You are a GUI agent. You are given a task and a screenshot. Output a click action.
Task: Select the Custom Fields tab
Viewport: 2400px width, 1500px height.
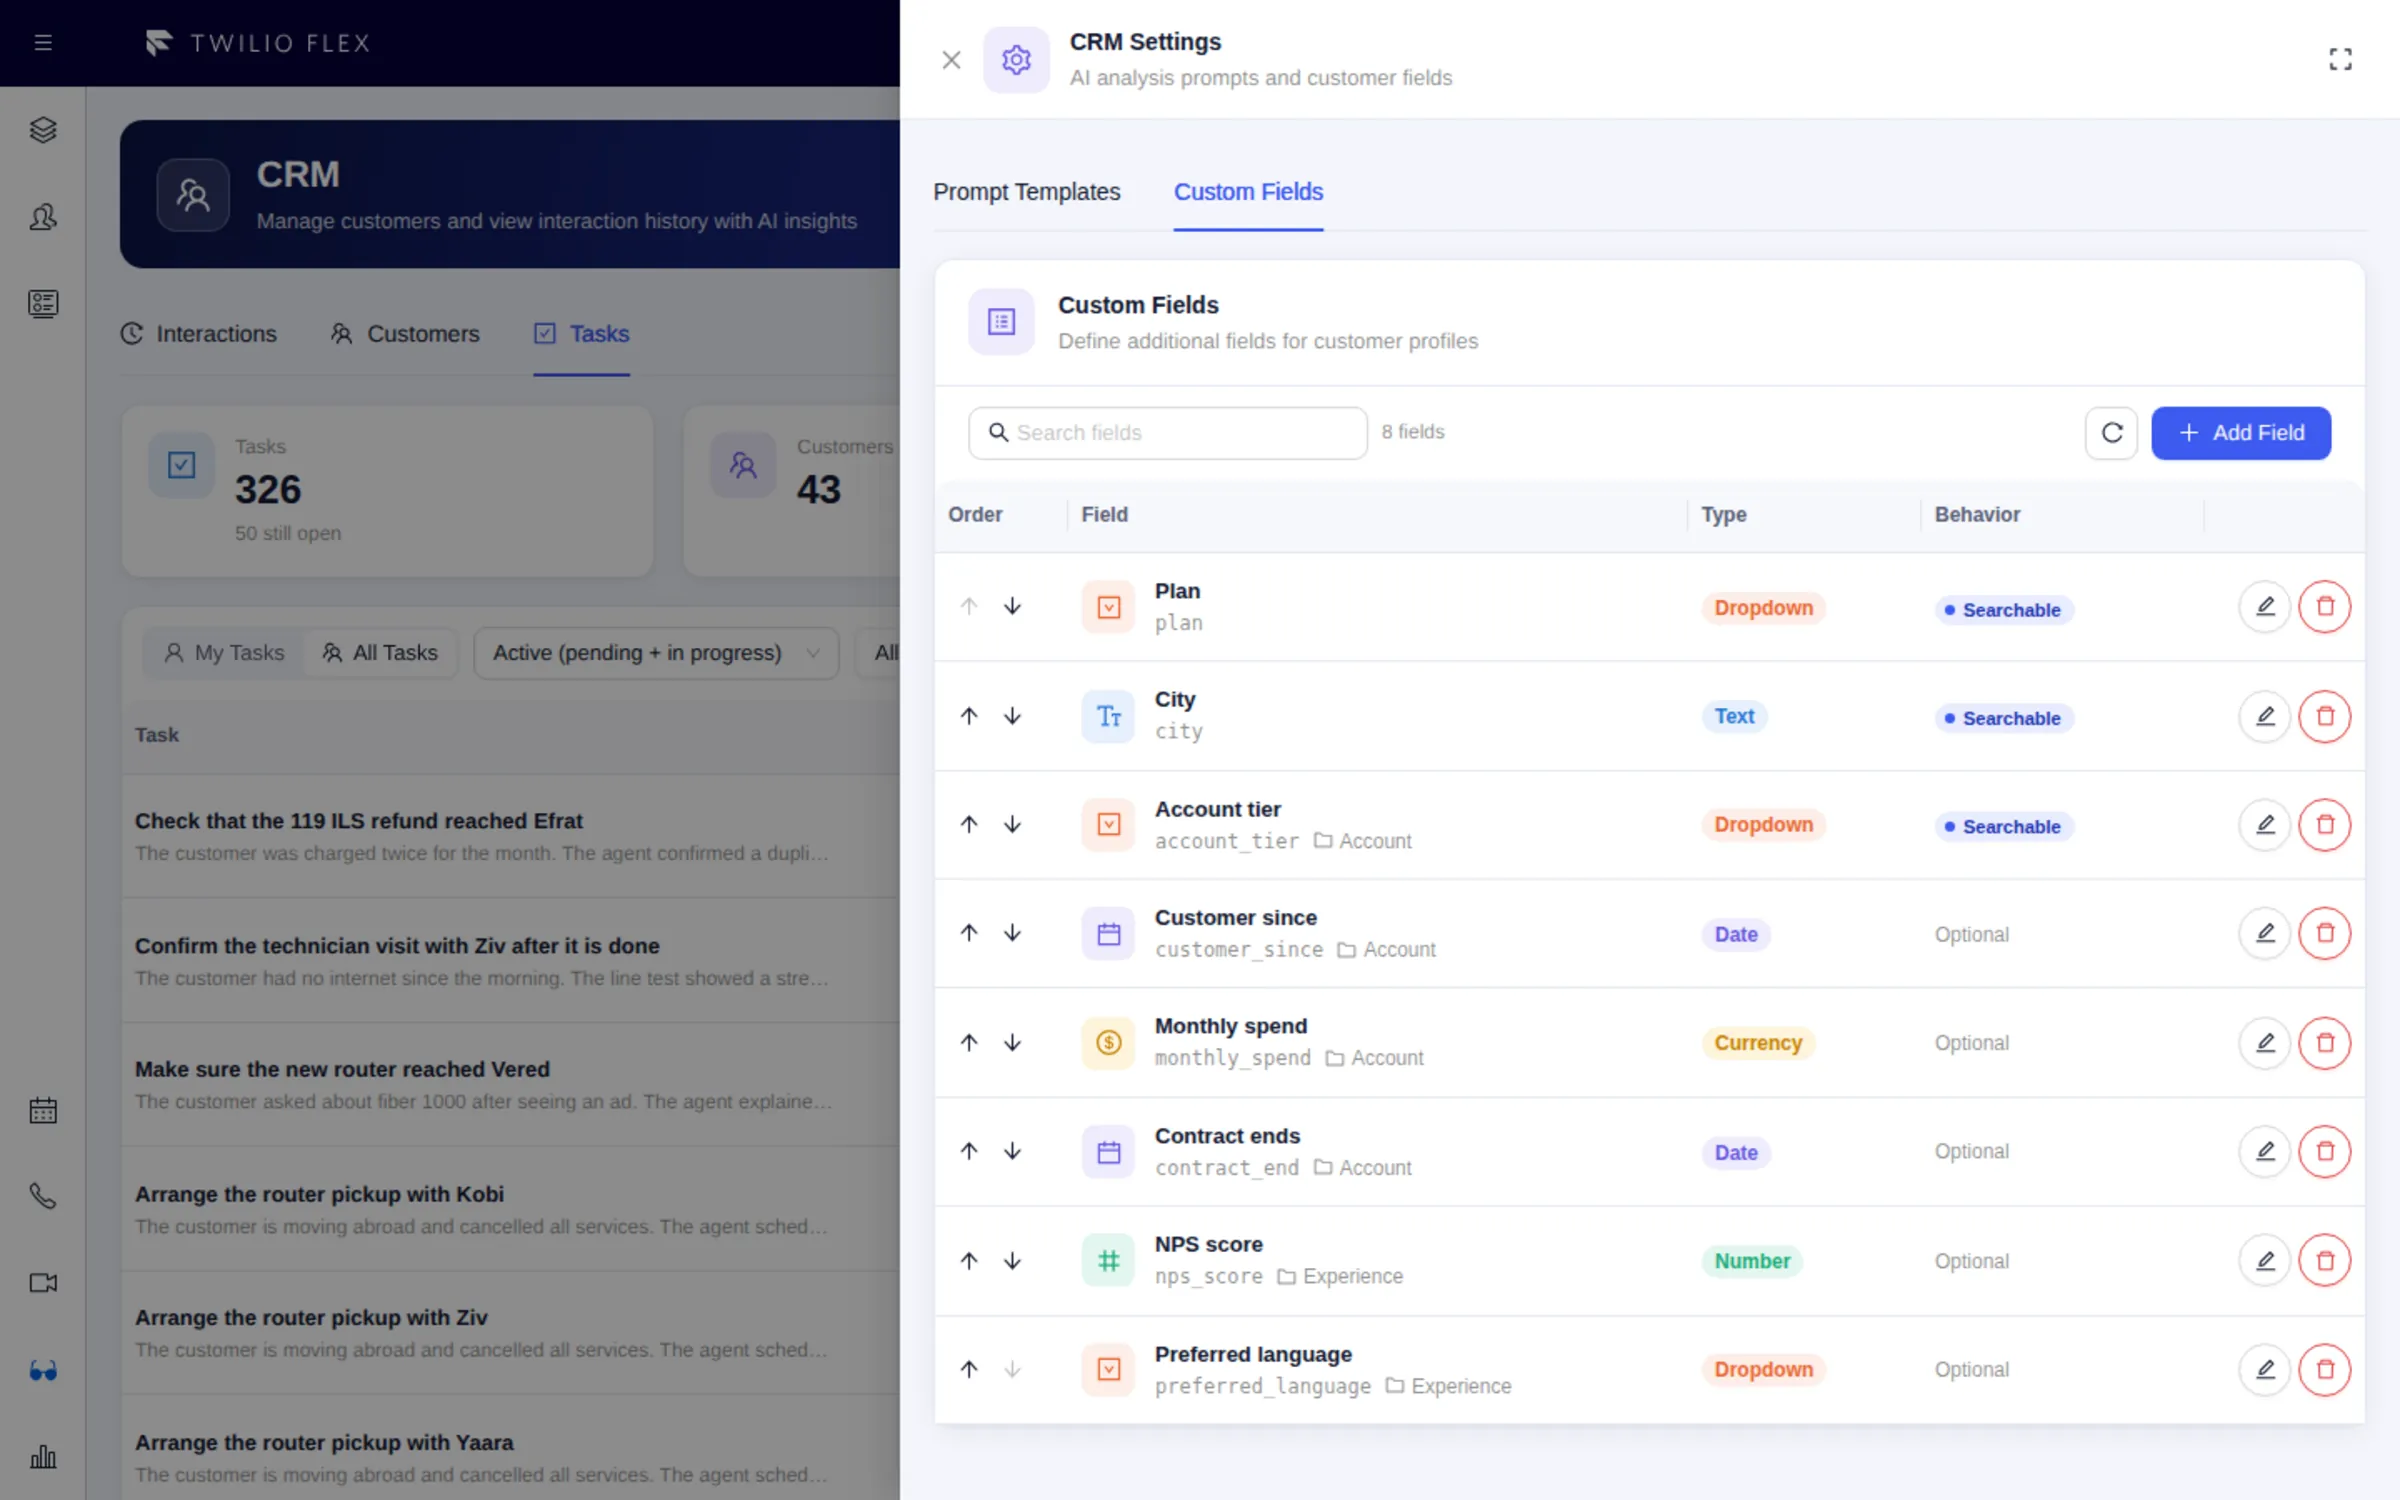tap(1248, 192)
